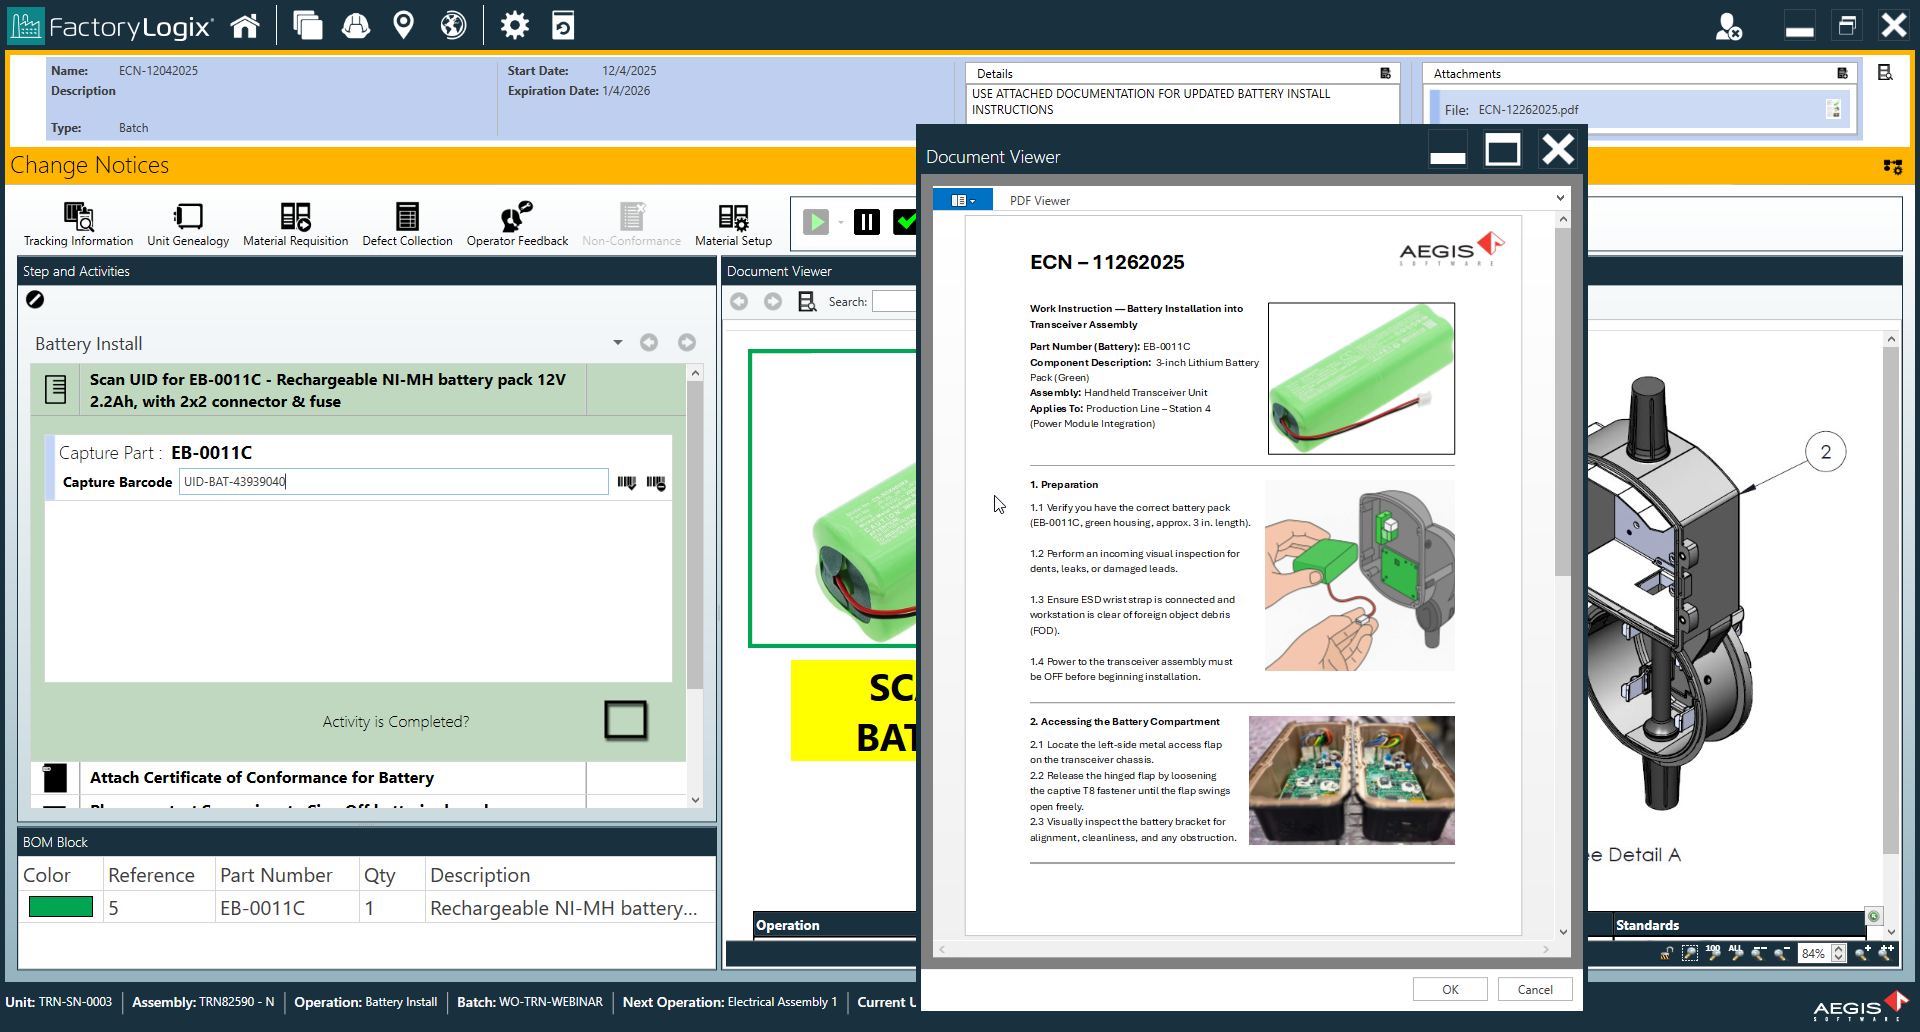Open the Material Setup tool
Viewport: 1920px width, 1032px height.
click(x=733, y=222)
